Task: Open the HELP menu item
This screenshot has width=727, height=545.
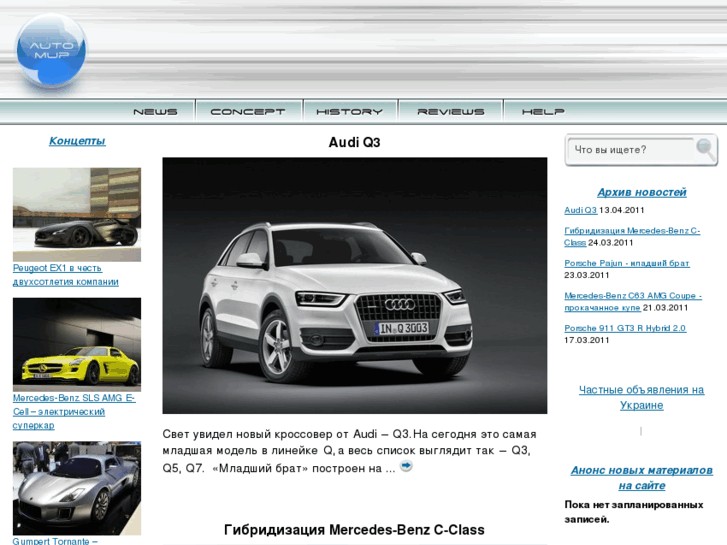Action: point(543,112)
